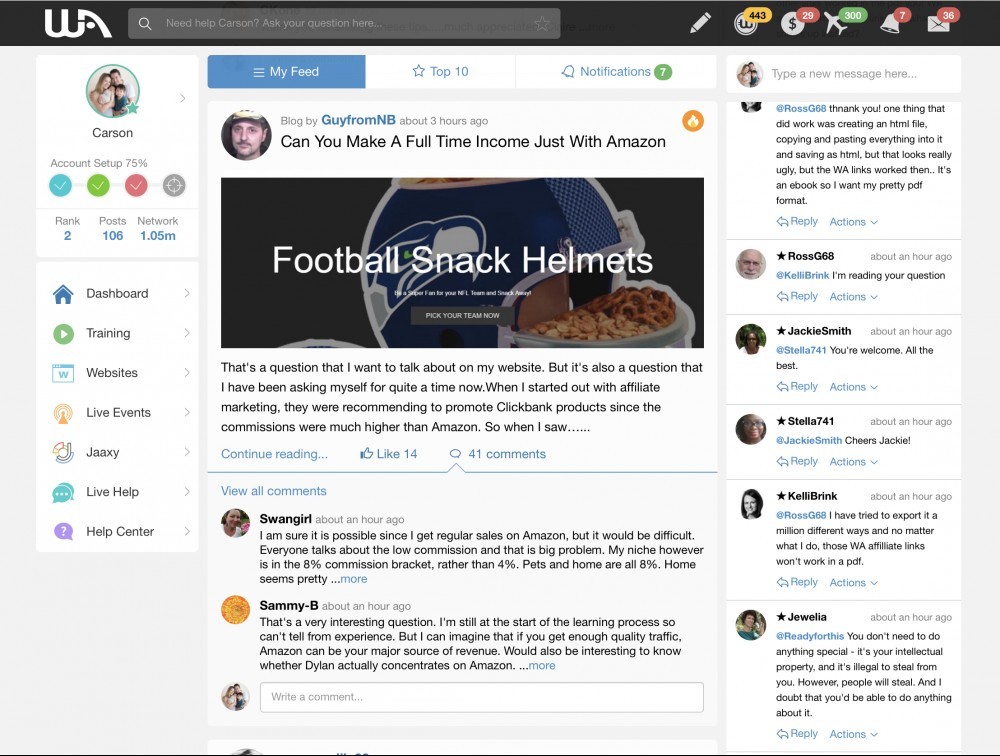Click the pencil write icon in header
The width and height of the screenshot is (1000, 756).
(x=700, y=23)
